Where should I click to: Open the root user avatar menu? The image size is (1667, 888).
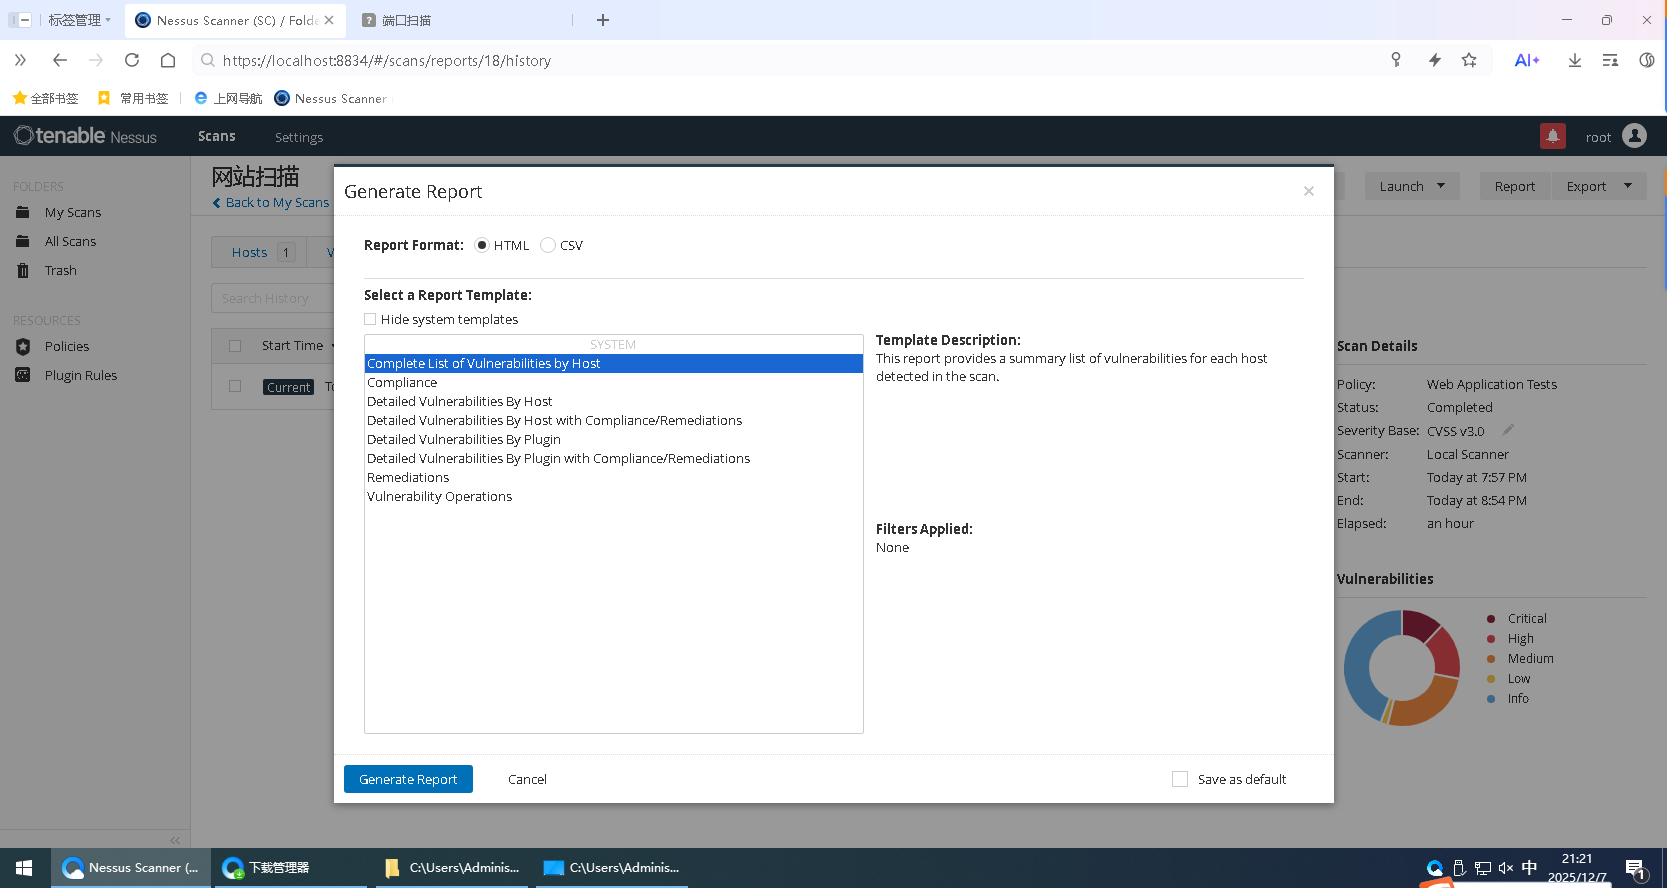pyautogui.click(x=1634, y=136)
